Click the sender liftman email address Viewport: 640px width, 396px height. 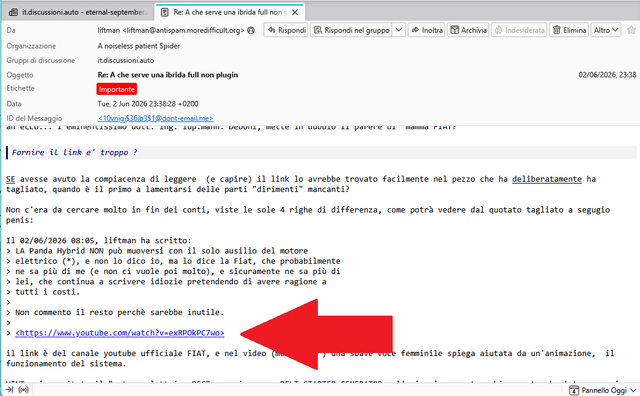(171, 30)
